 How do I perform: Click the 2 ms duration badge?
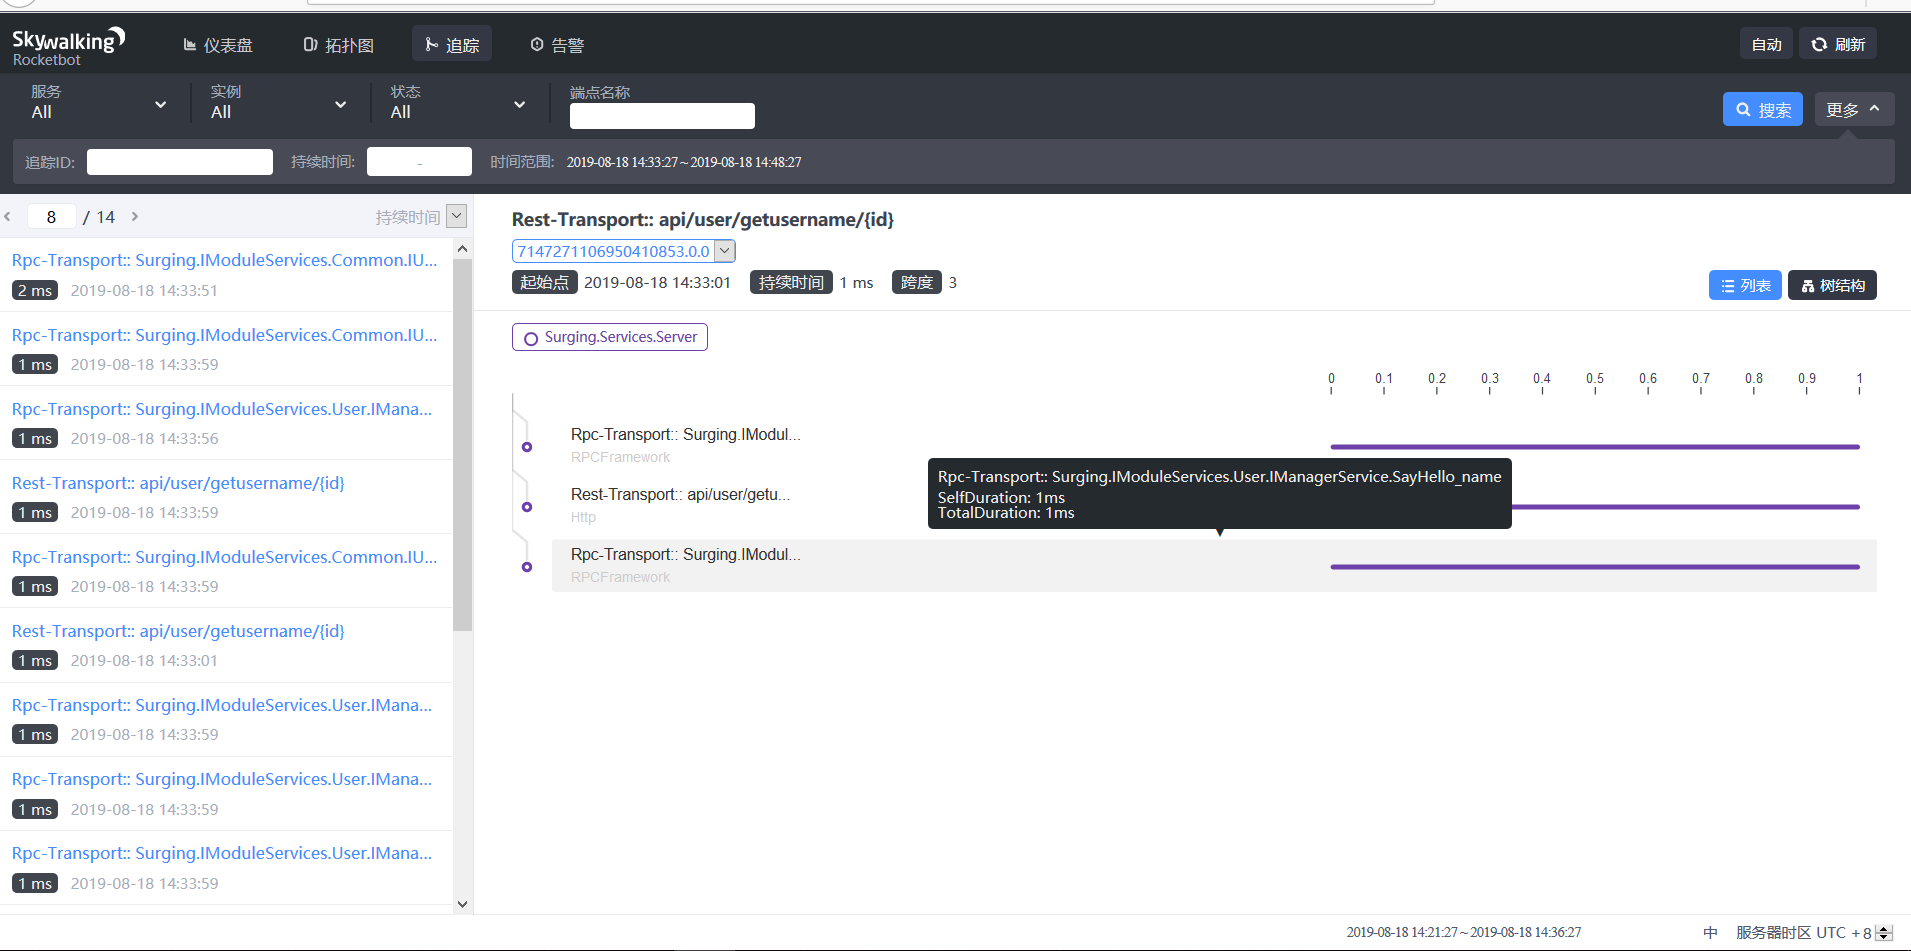pos(35,290)
